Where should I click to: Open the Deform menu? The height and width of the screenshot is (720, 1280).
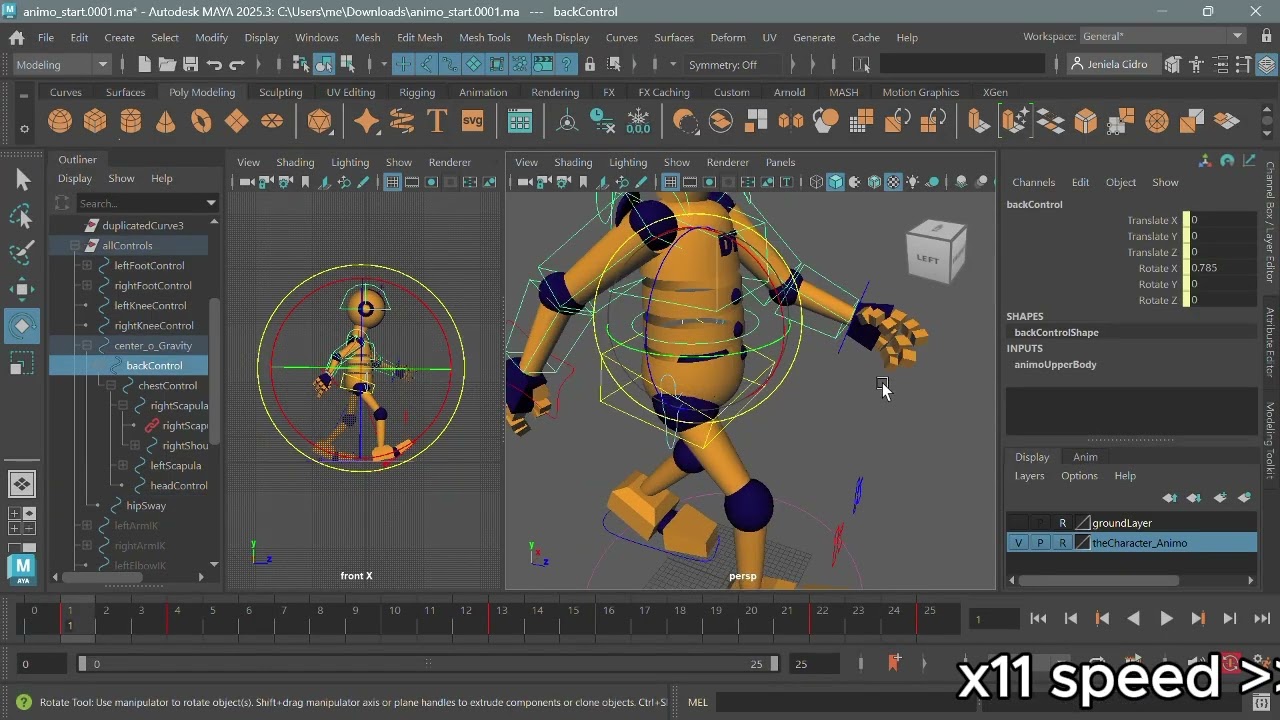[727, 38]
